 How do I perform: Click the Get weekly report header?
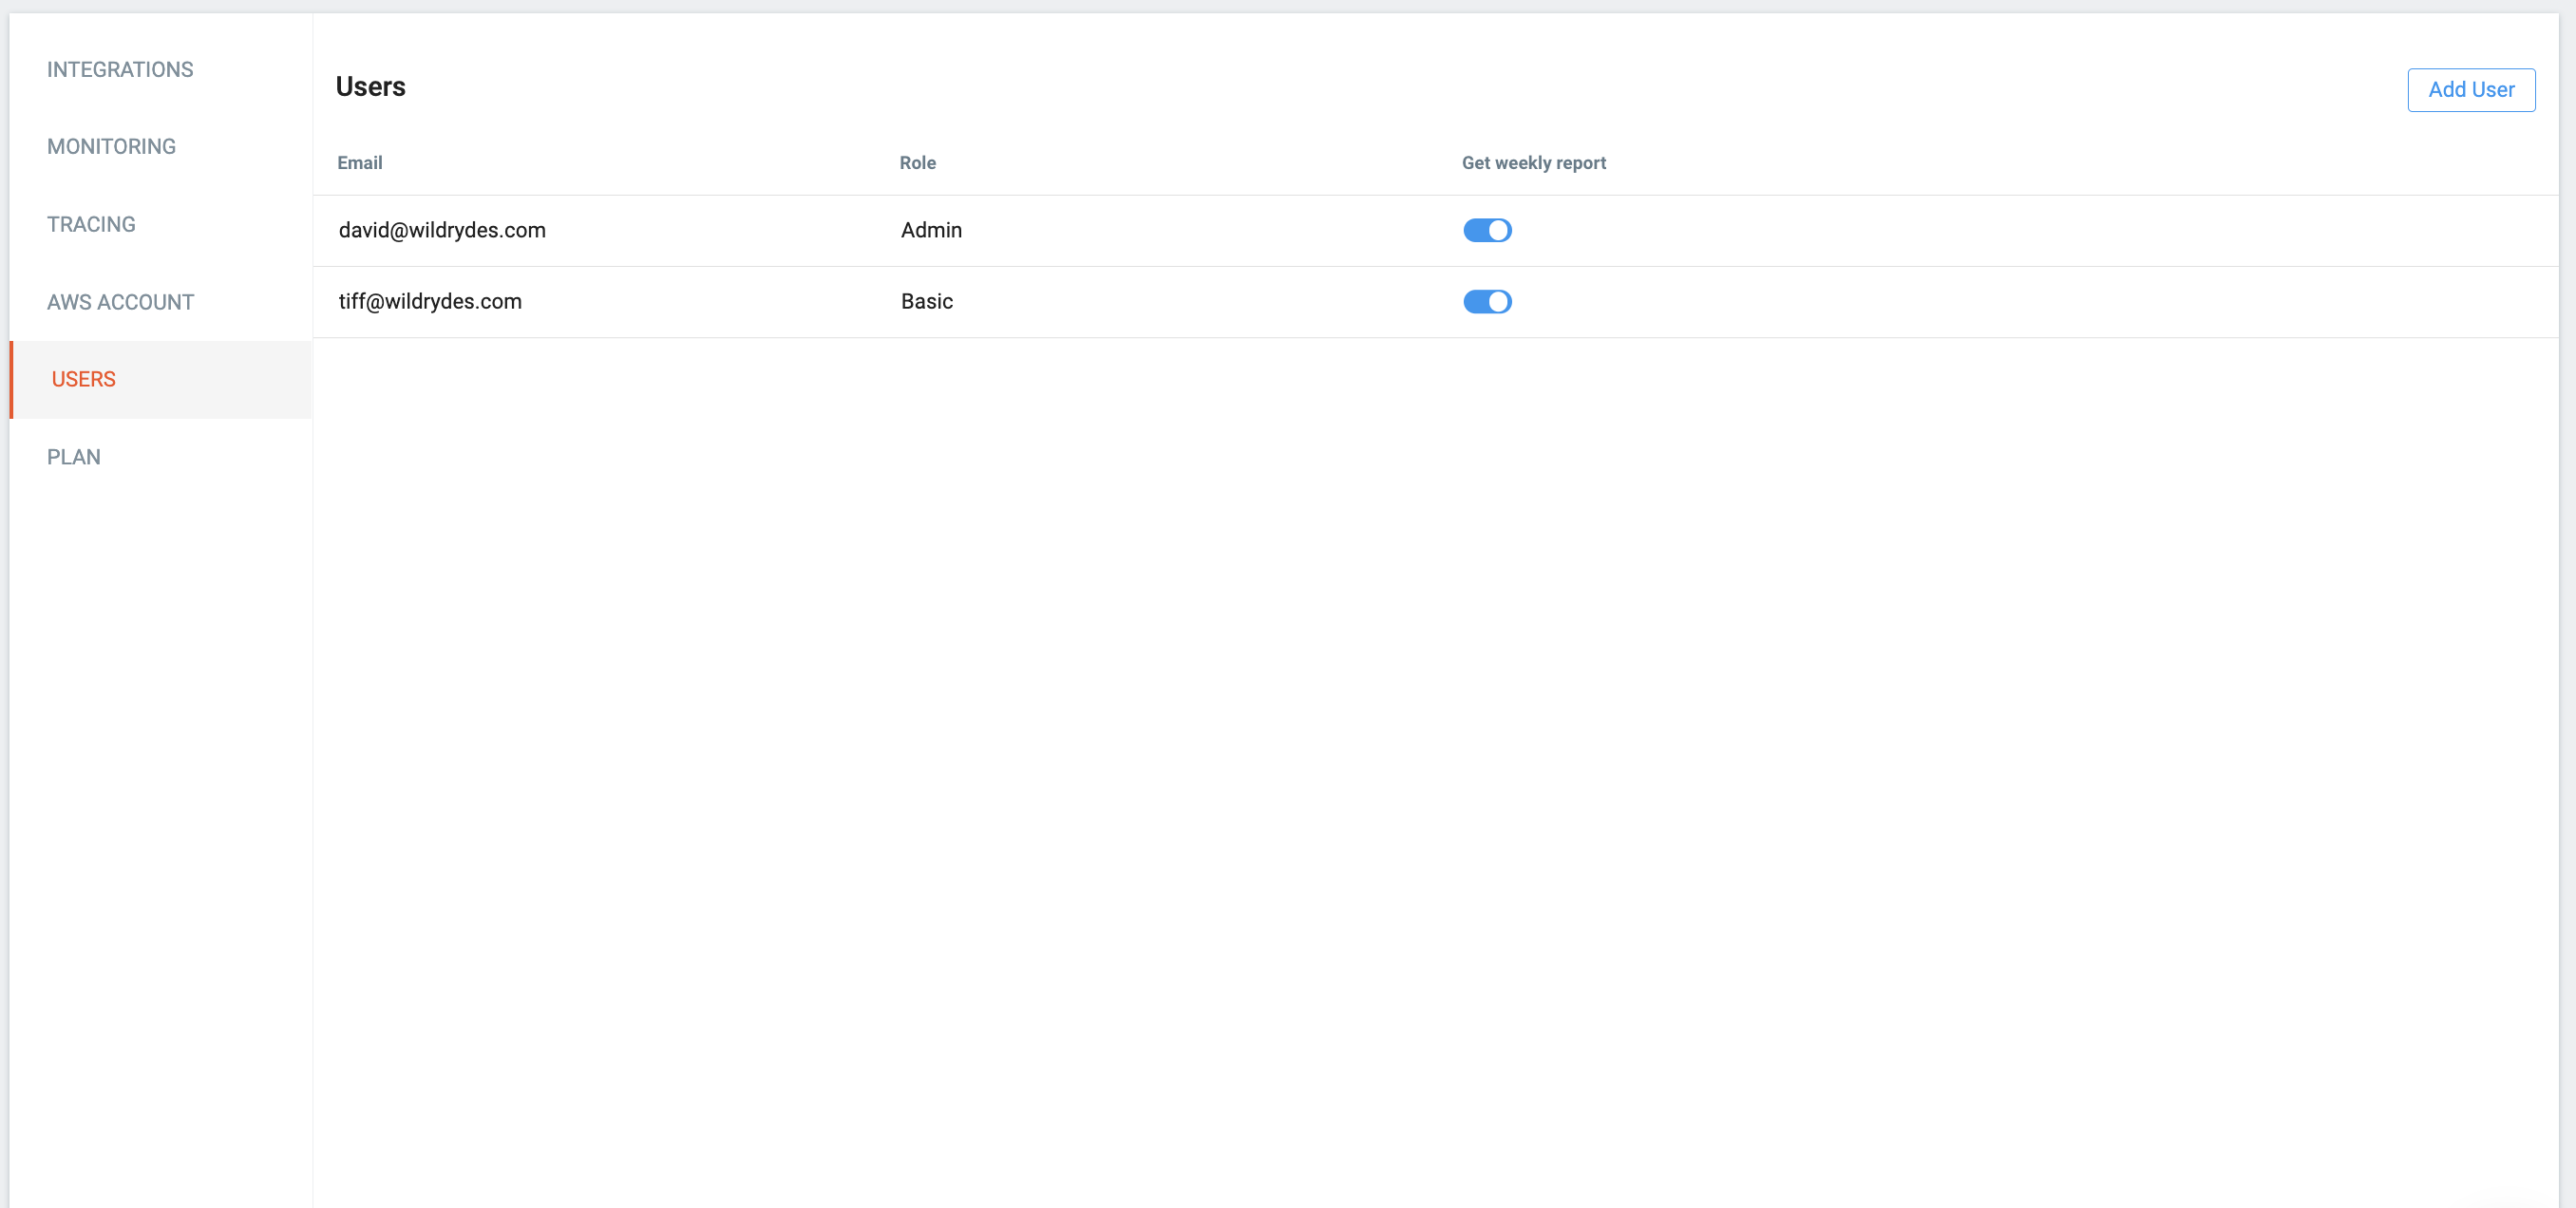click(x=1533, y=163)
